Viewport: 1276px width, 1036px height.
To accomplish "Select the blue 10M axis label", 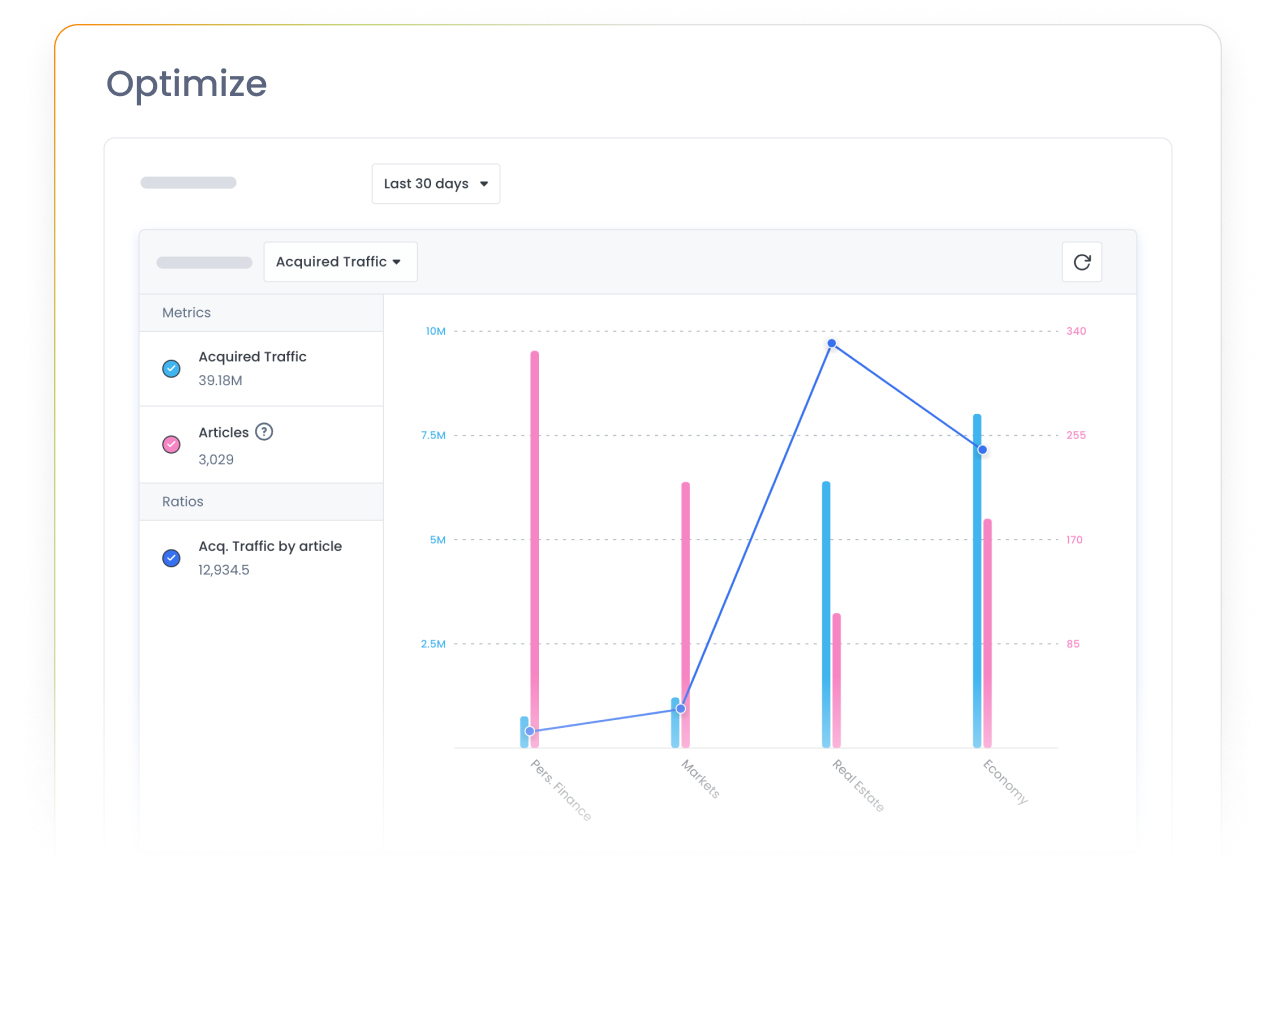I will (435, 331).
